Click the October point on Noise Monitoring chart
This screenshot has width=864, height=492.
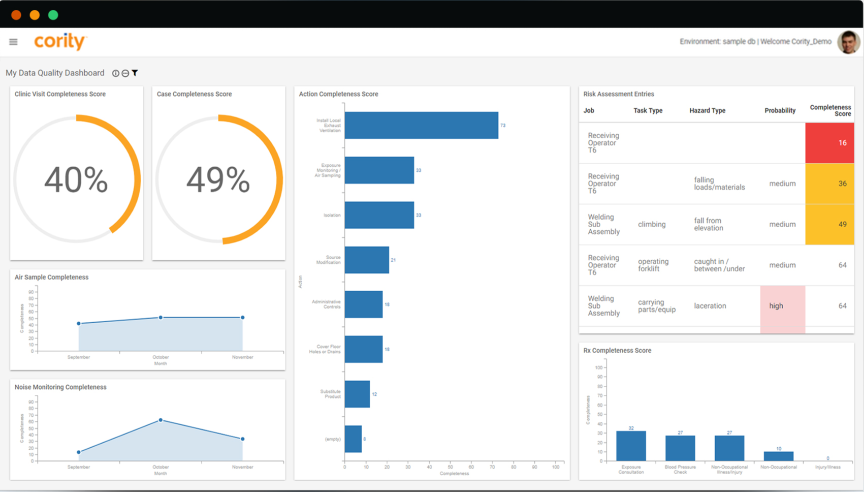point(161,420)
